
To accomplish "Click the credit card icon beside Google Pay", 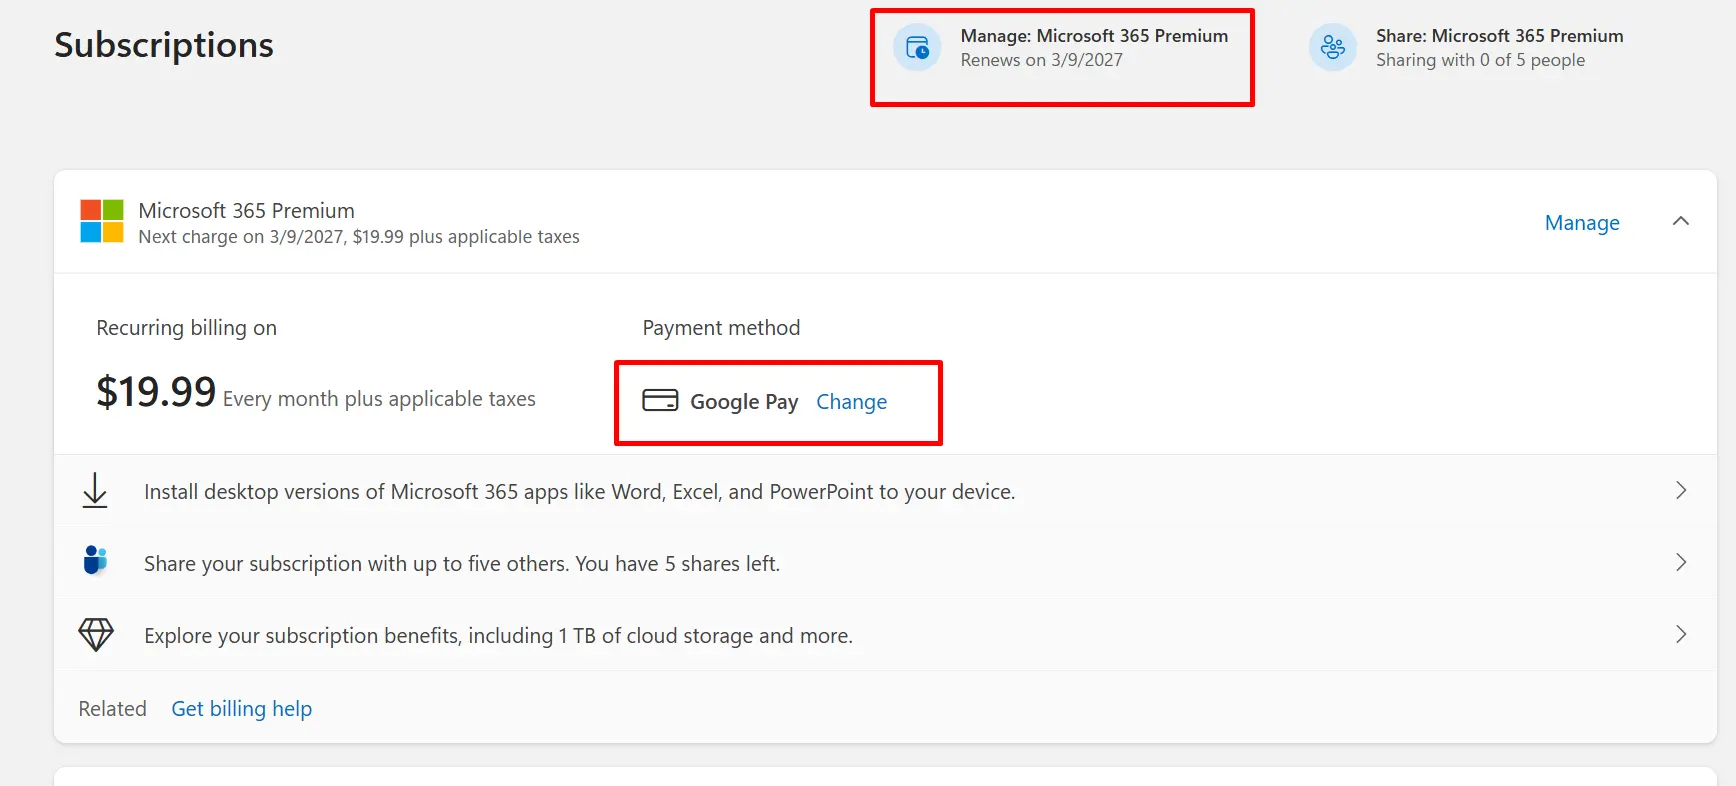I will (x=660, y=400).
